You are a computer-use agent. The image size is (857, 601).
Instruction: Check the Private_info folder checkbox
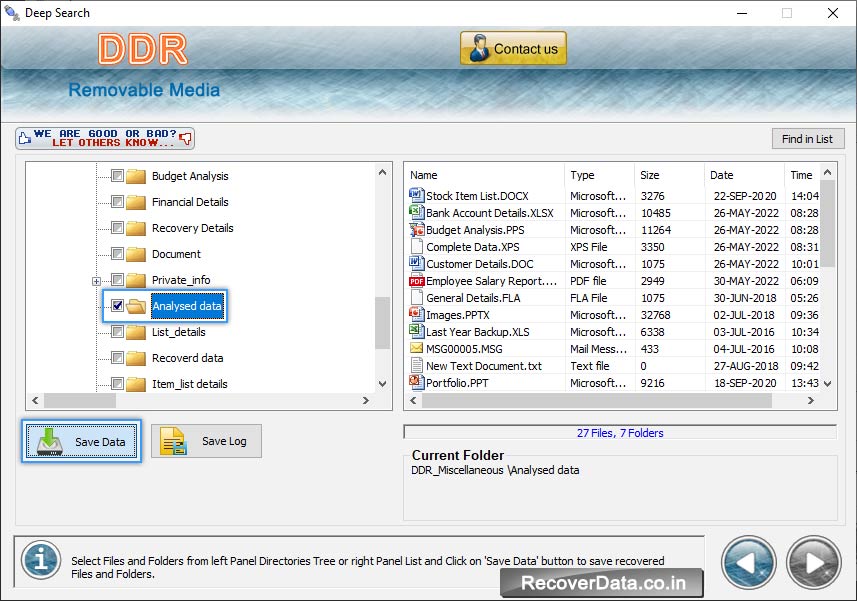(x=117, y=279)
